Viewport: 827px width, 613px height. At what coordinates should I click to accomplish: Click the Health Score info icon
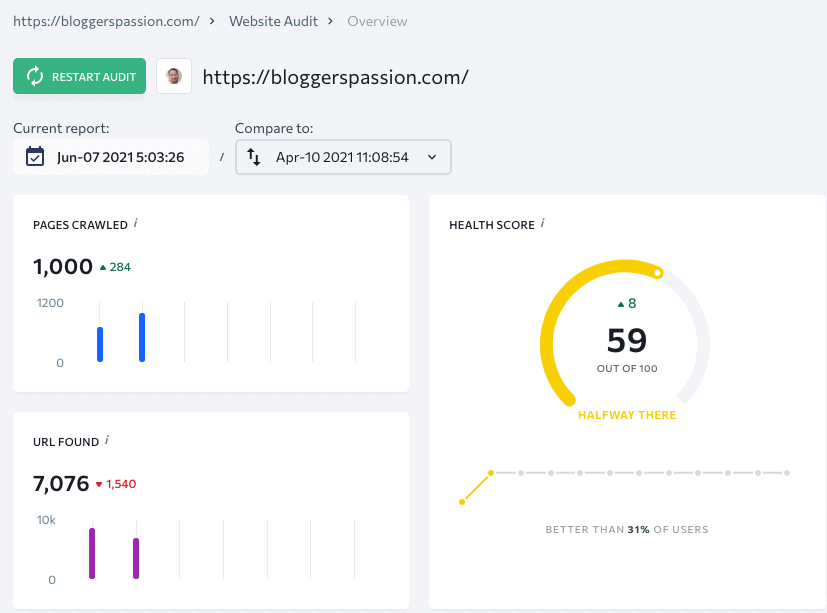542,223
